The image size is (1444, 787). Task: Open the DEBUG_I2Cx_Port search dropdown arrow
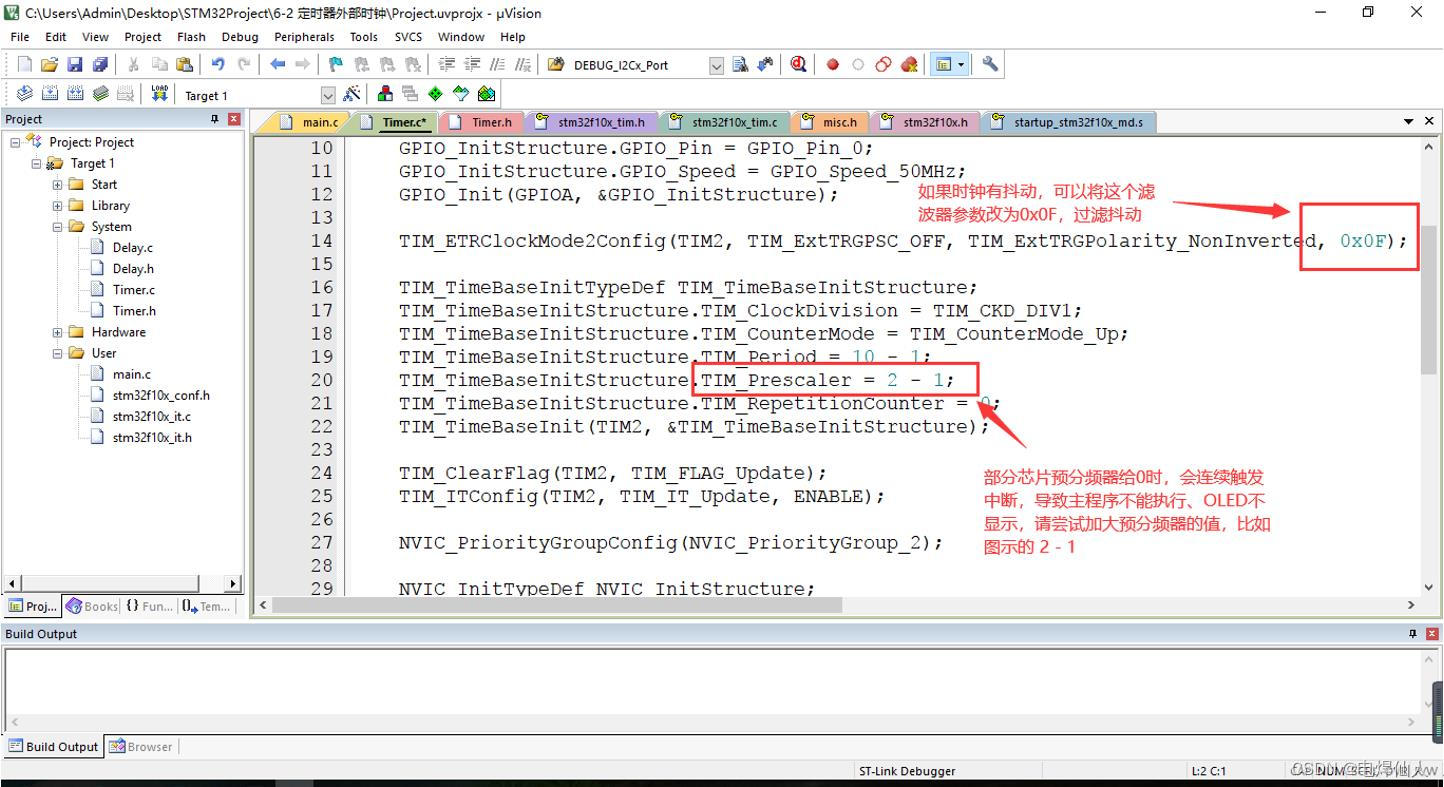(x=716, y=65)
